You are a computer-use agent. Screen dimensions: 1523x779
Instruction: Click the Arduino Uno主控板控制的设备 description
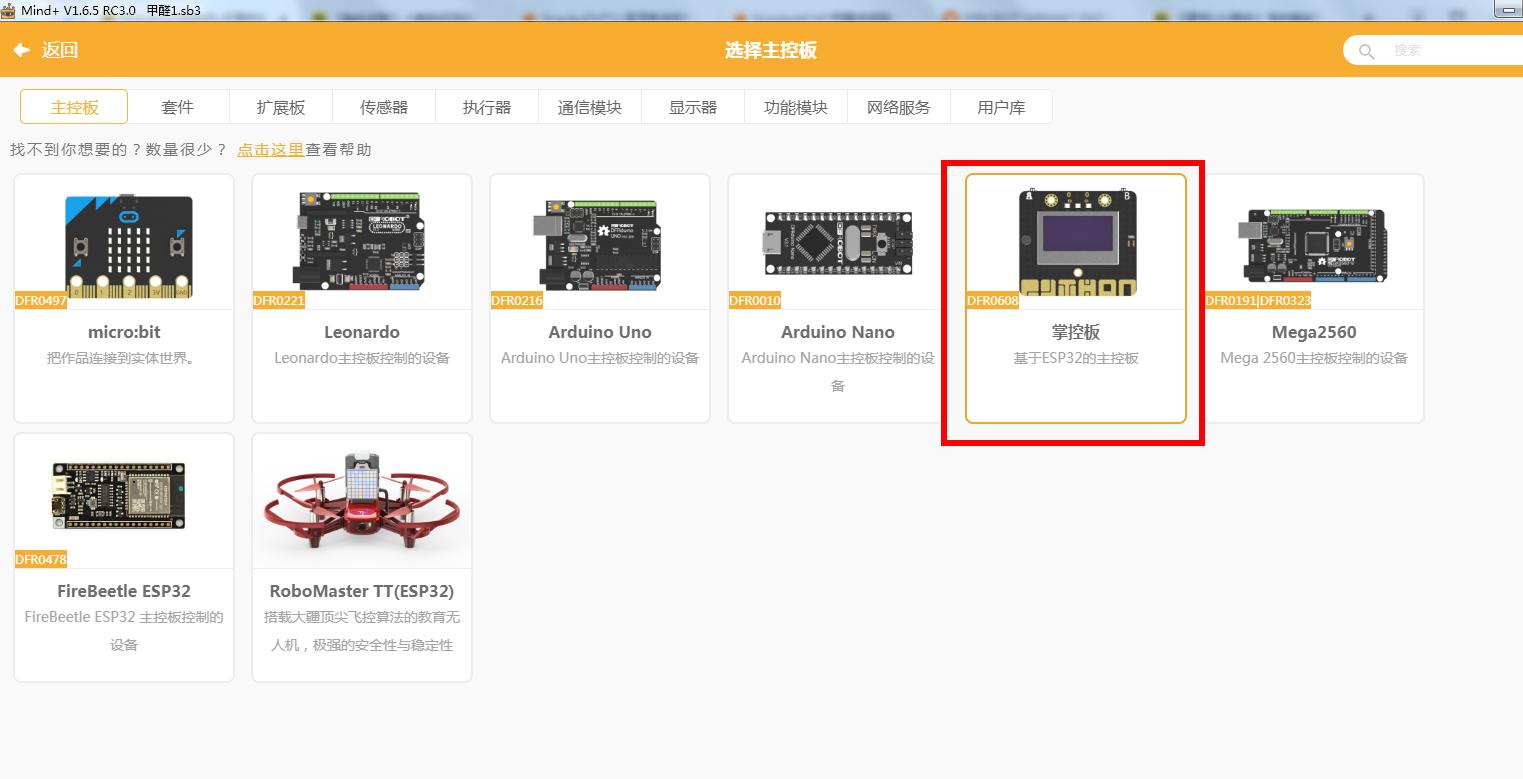600,358
